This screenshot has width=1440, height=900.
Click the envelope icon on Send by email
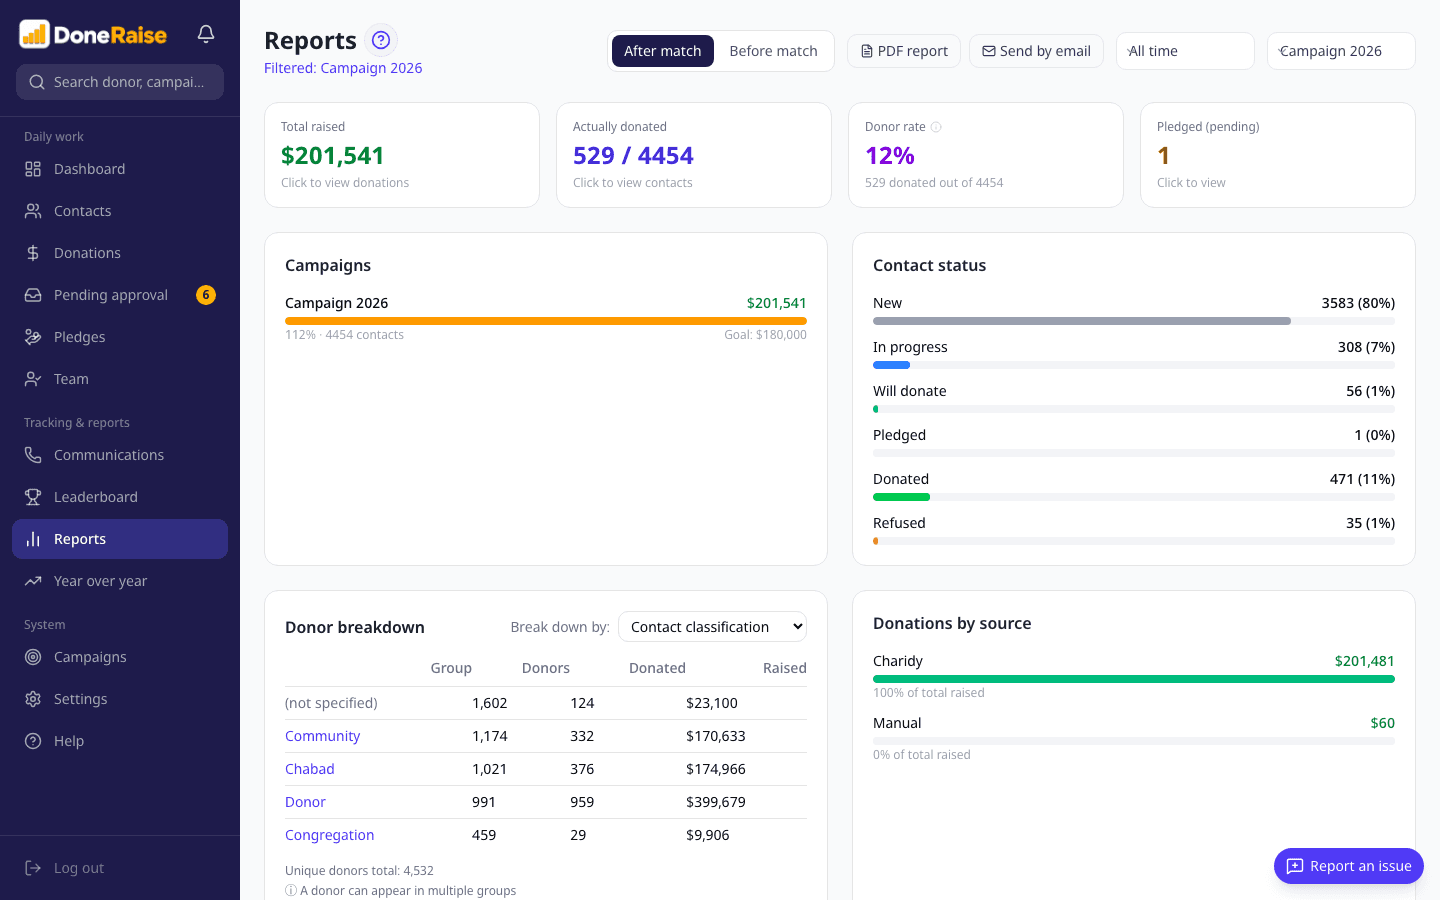tap(988, 51)
